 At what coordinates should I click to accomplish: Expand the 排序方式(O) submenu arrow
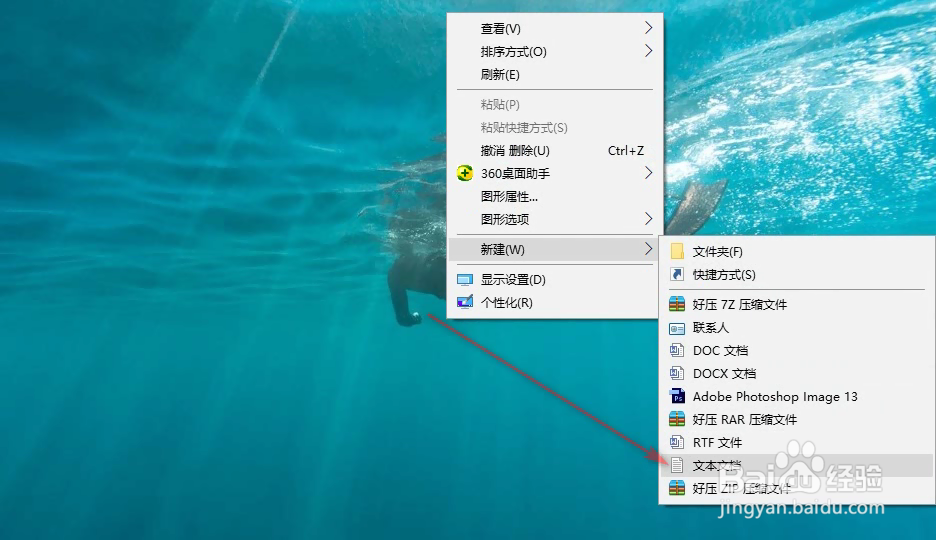click(x=648, y=51)
